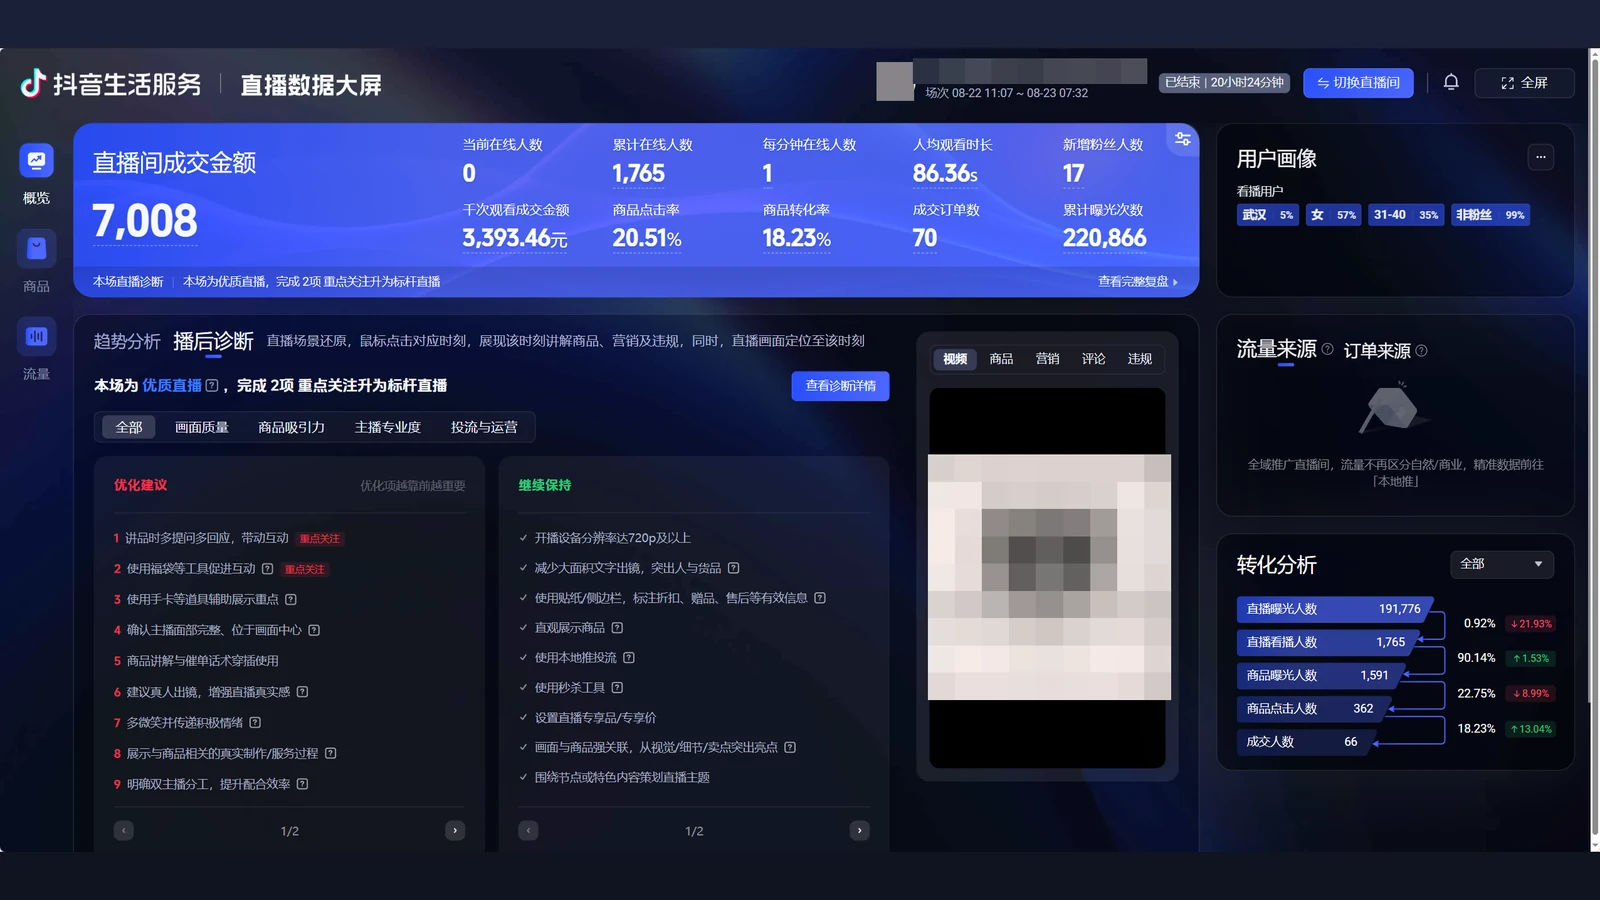
Task: Click the notification bell icon
Action: pos(1451,82)
